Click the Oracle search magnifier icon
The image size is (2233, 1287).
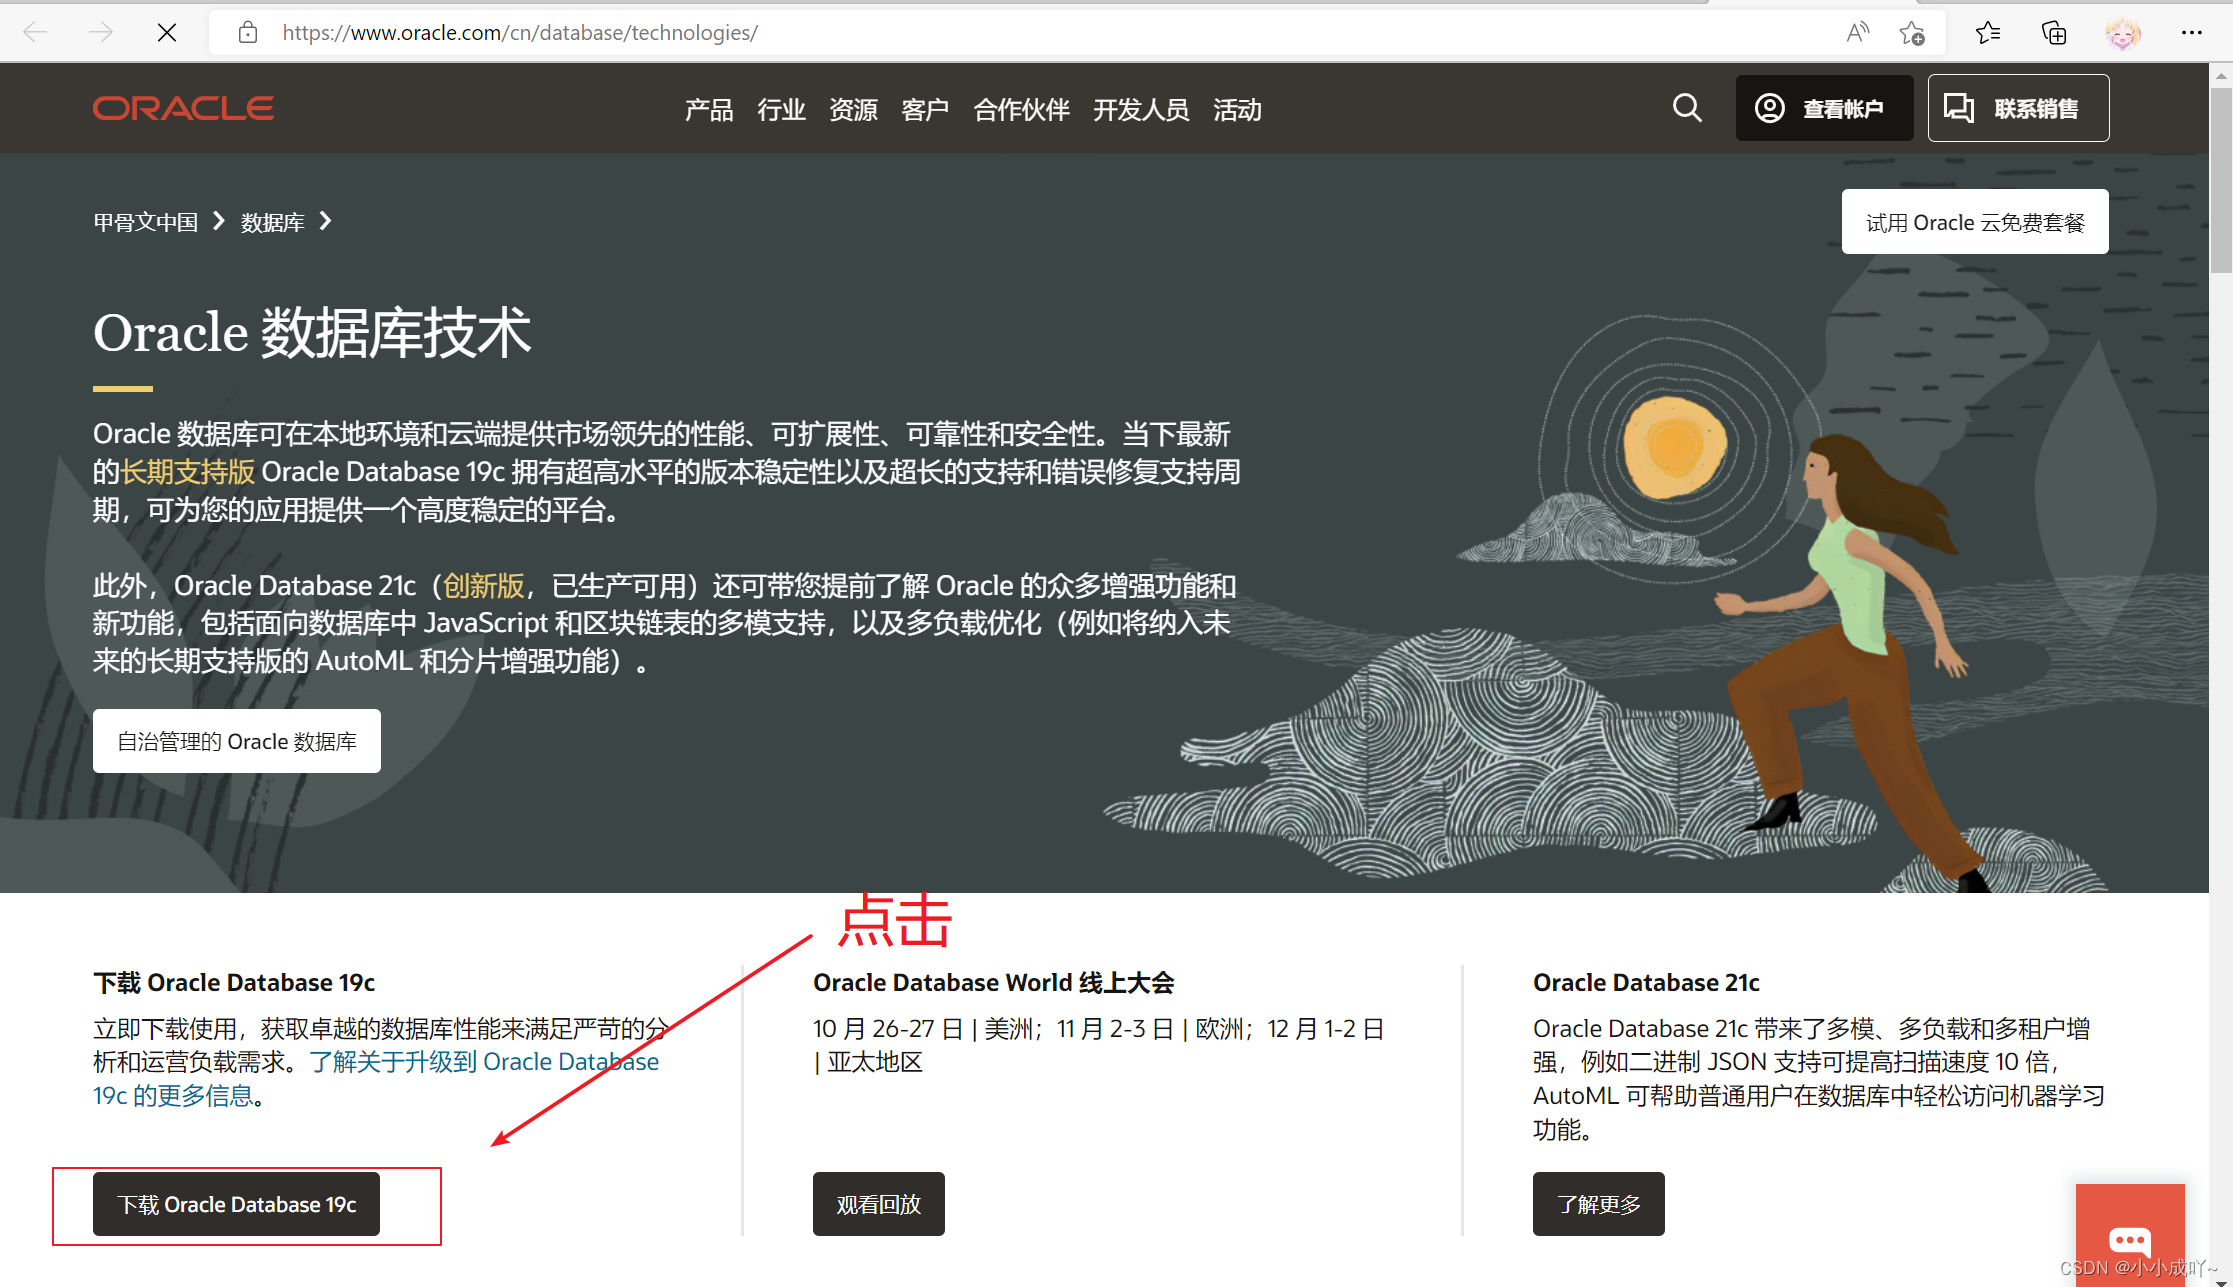tap(1687, 108)
